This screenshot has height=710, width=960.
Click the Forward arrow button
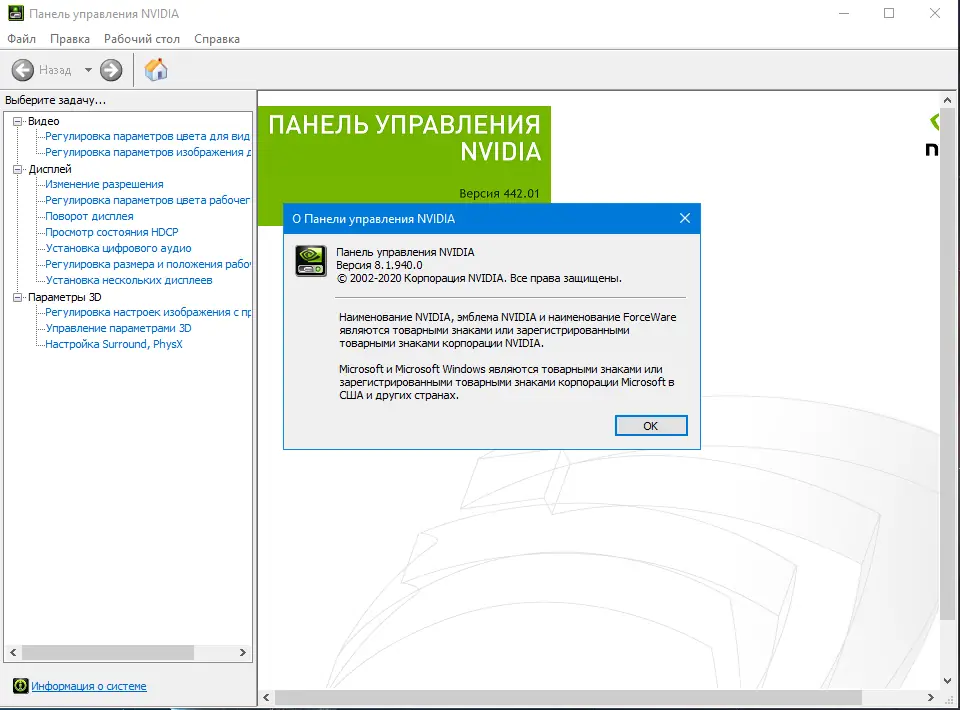pos(111,70)
